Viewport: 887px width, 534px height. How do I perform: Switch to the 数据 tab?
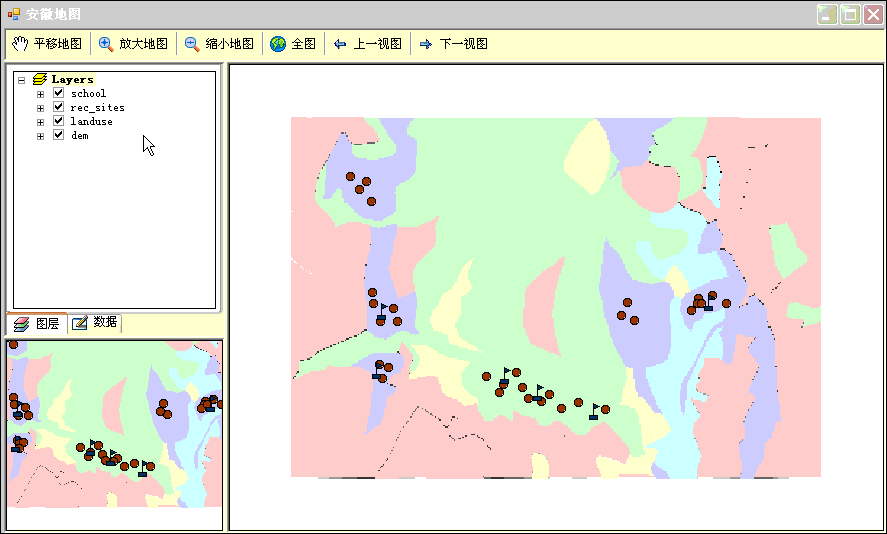pyautogui.click(x=94, y=322)
